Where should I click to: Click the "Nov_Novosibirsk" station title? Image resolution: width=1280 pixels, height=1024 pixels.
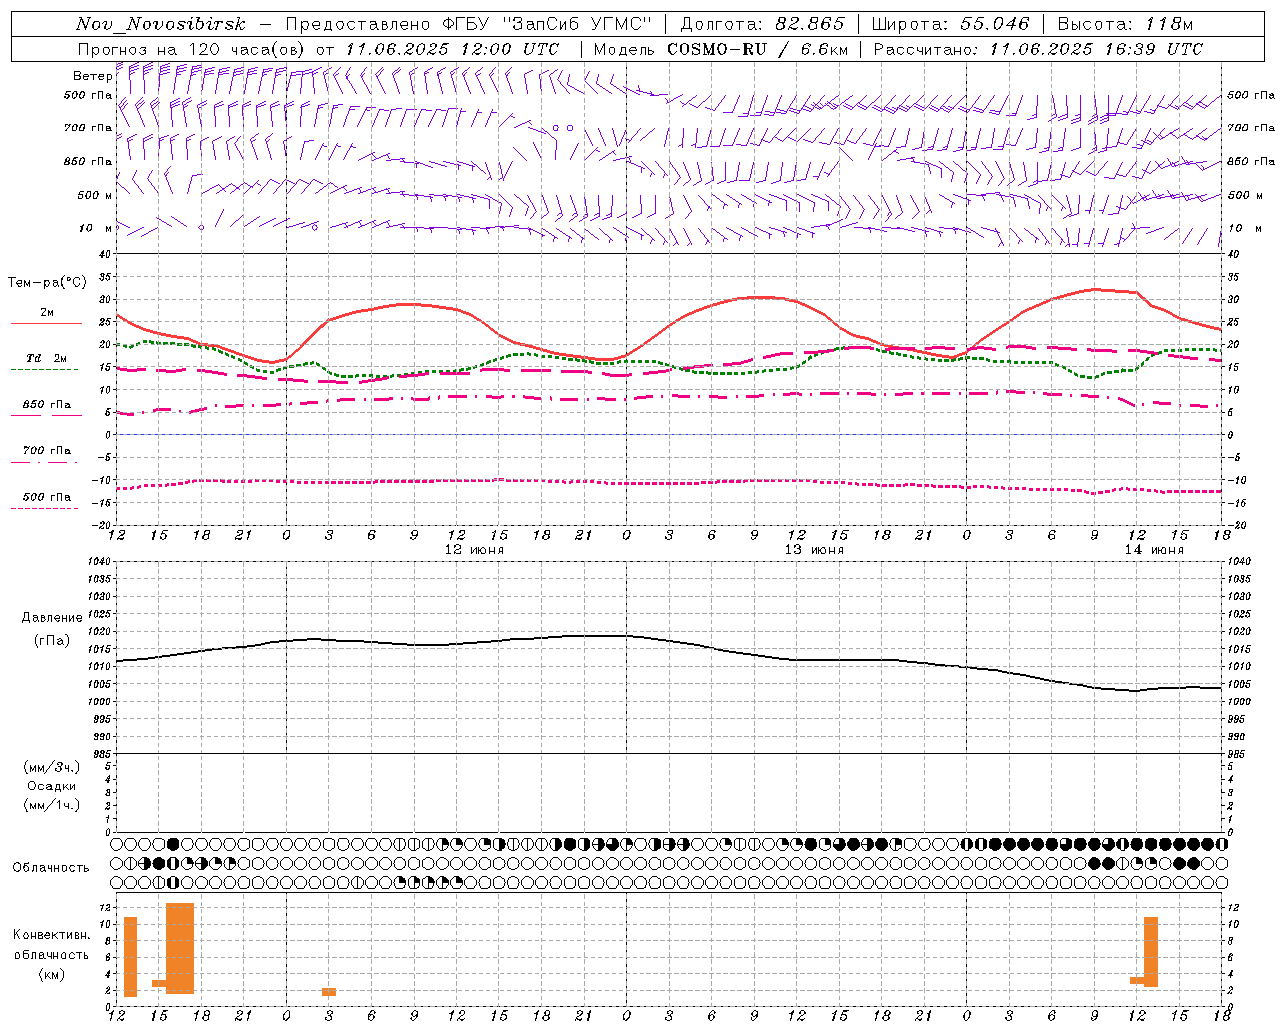tap(161, 24)
